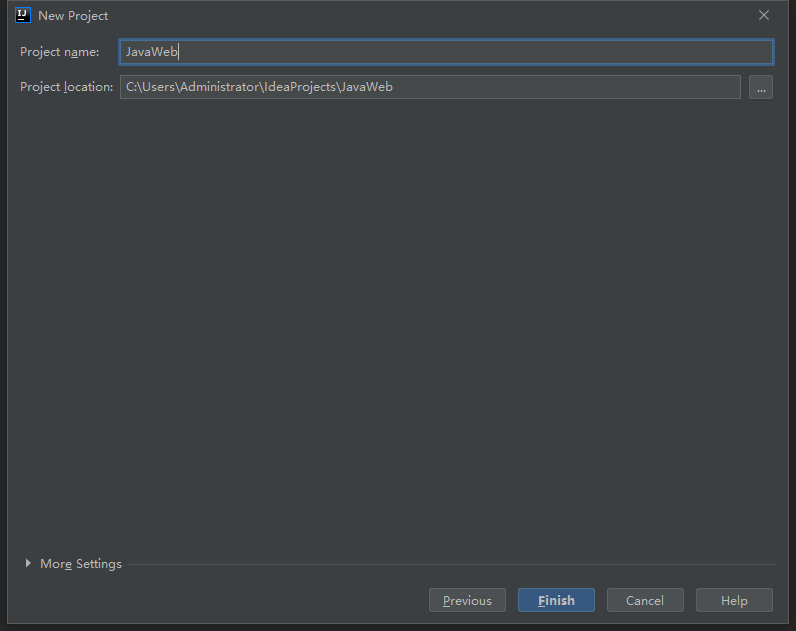Click the IntelliJ IDEA logo icon
This screenshot has width=796, height=631.
click(x=23, y=15)
